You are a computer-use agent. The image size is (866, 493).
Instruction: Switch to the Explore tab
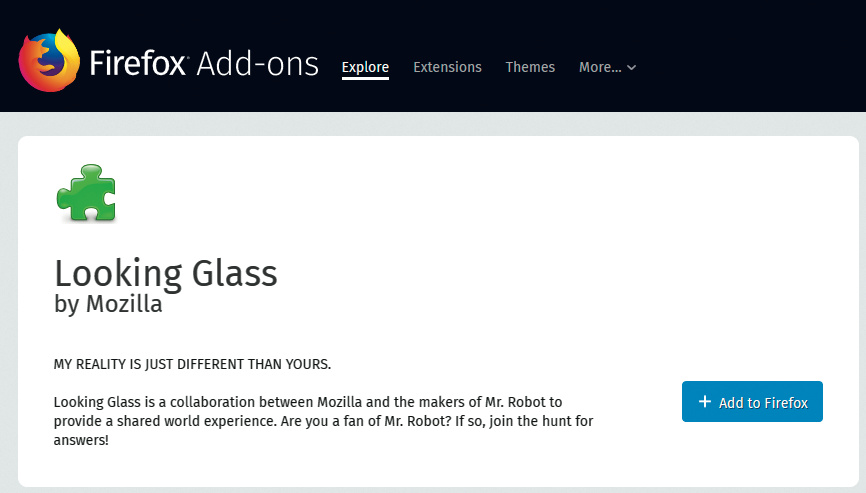pyautogui.click(x=365, y=67)
